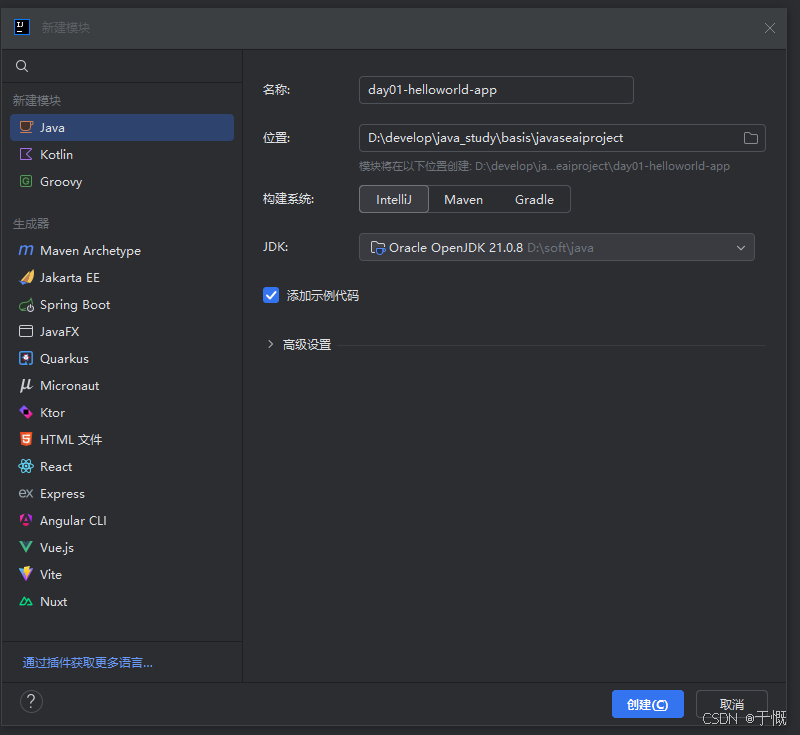Screen dimensions: 800x735
Task: Choose the Kotlin language icon
Action: (26, 154)
